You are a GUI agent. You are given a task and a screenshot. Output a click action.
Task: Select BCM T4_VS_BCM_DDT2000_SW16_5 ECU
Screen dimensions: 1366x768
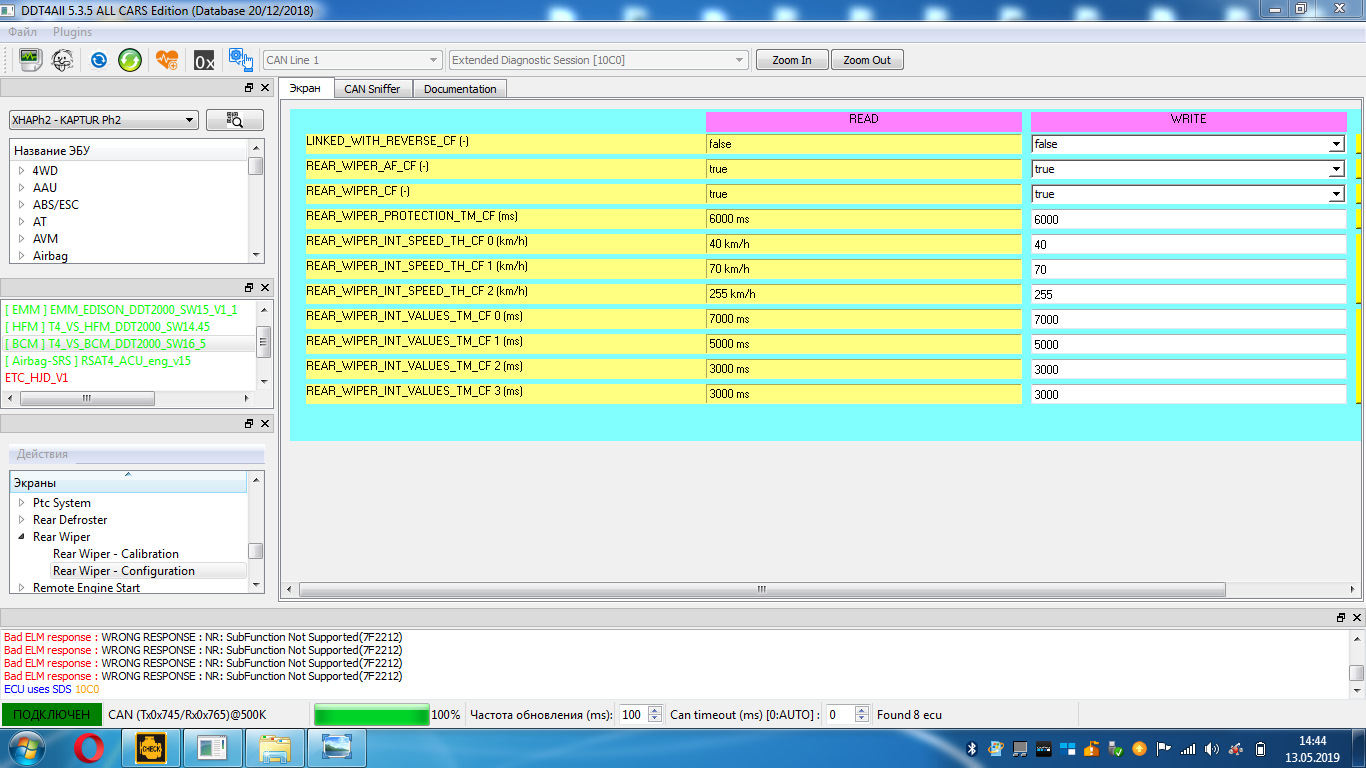point(105,344)
